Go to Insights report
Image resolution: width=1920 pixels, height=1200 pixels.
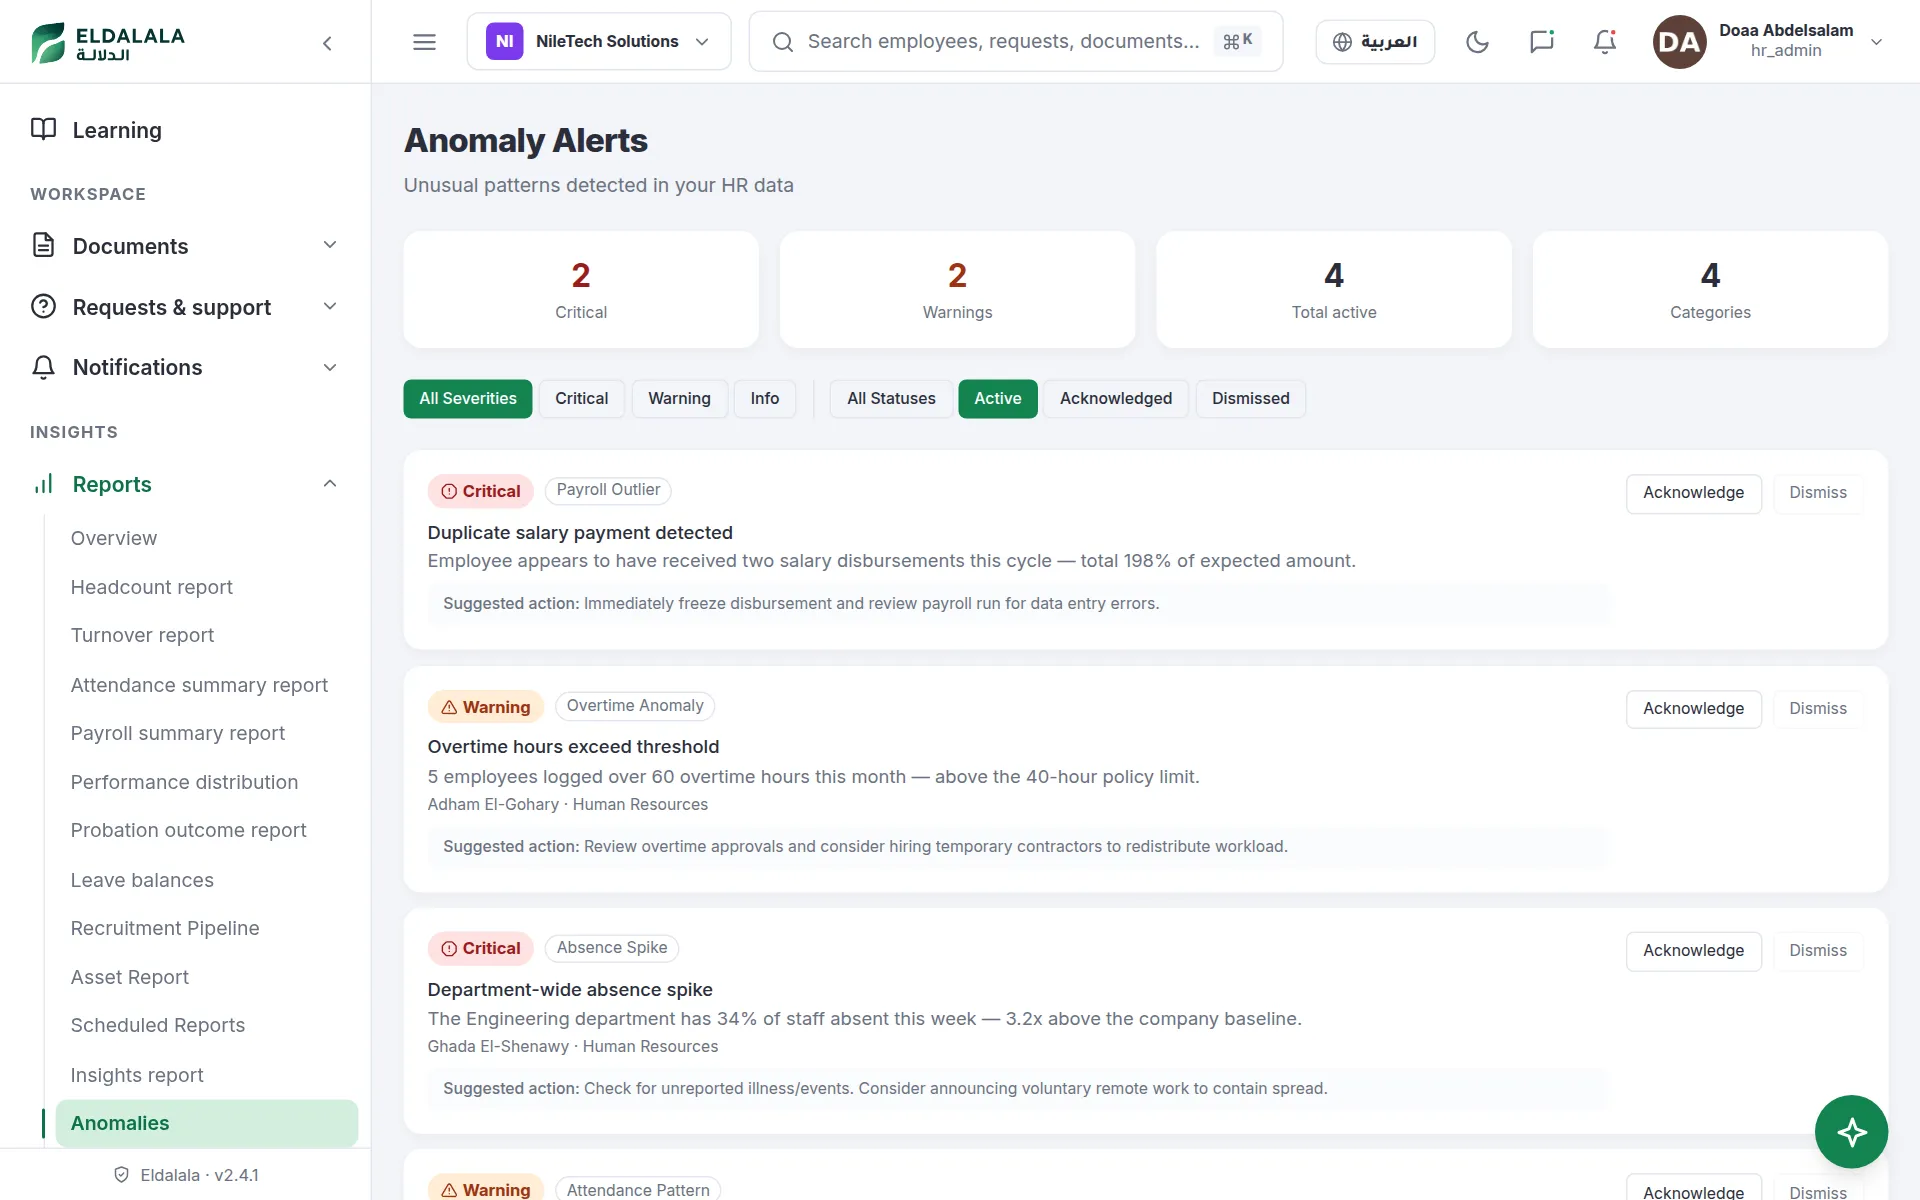tap(137, 1075)
